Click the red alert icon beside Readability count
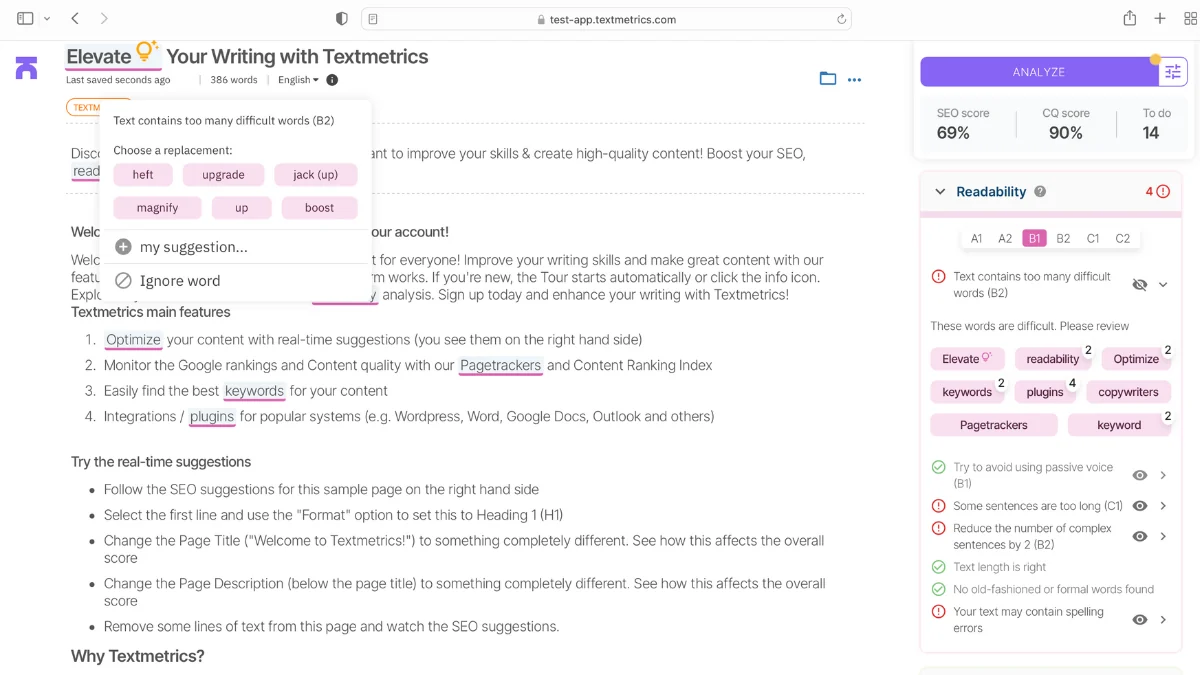 1163,191
